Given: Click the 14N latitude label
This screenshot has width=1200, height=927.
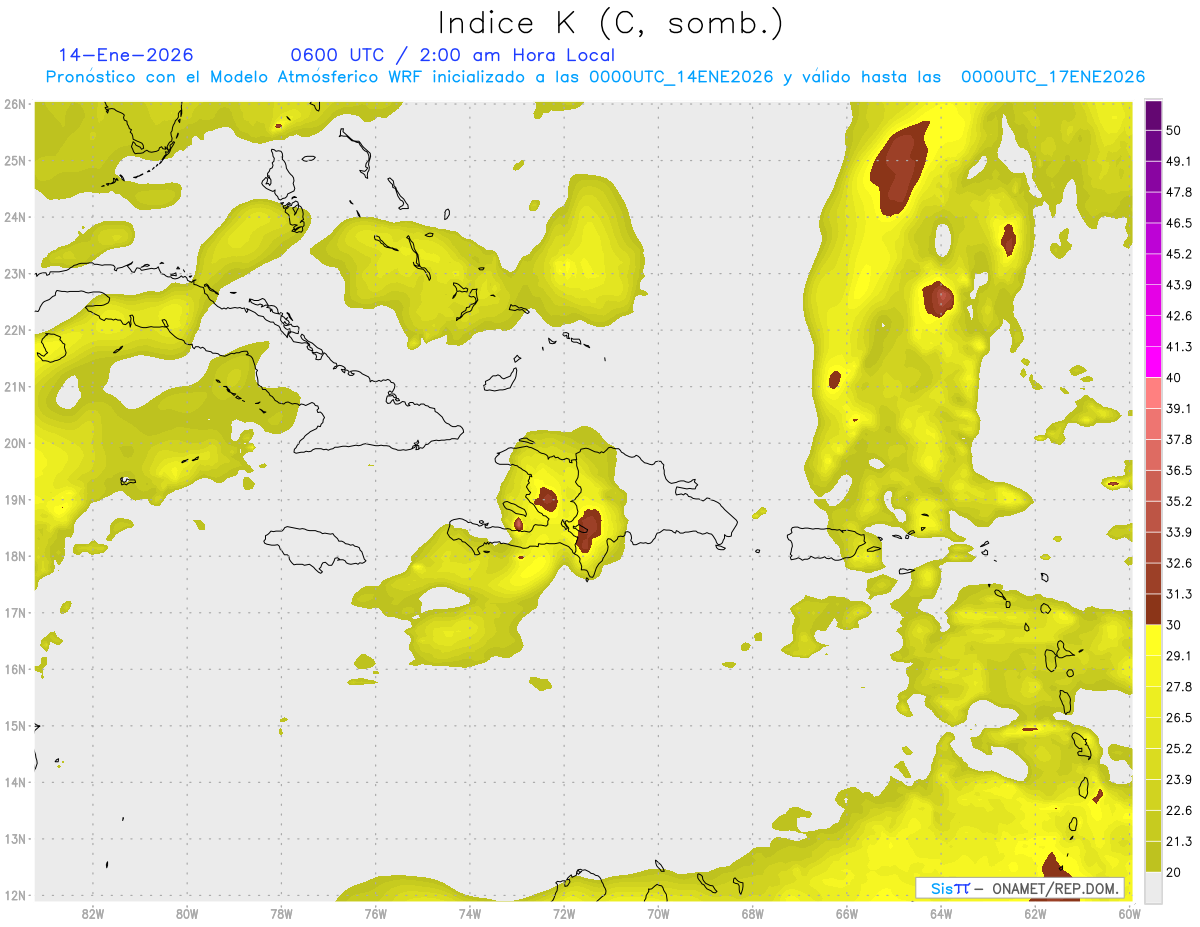Looking at the screenshot, I should point(14,782).
